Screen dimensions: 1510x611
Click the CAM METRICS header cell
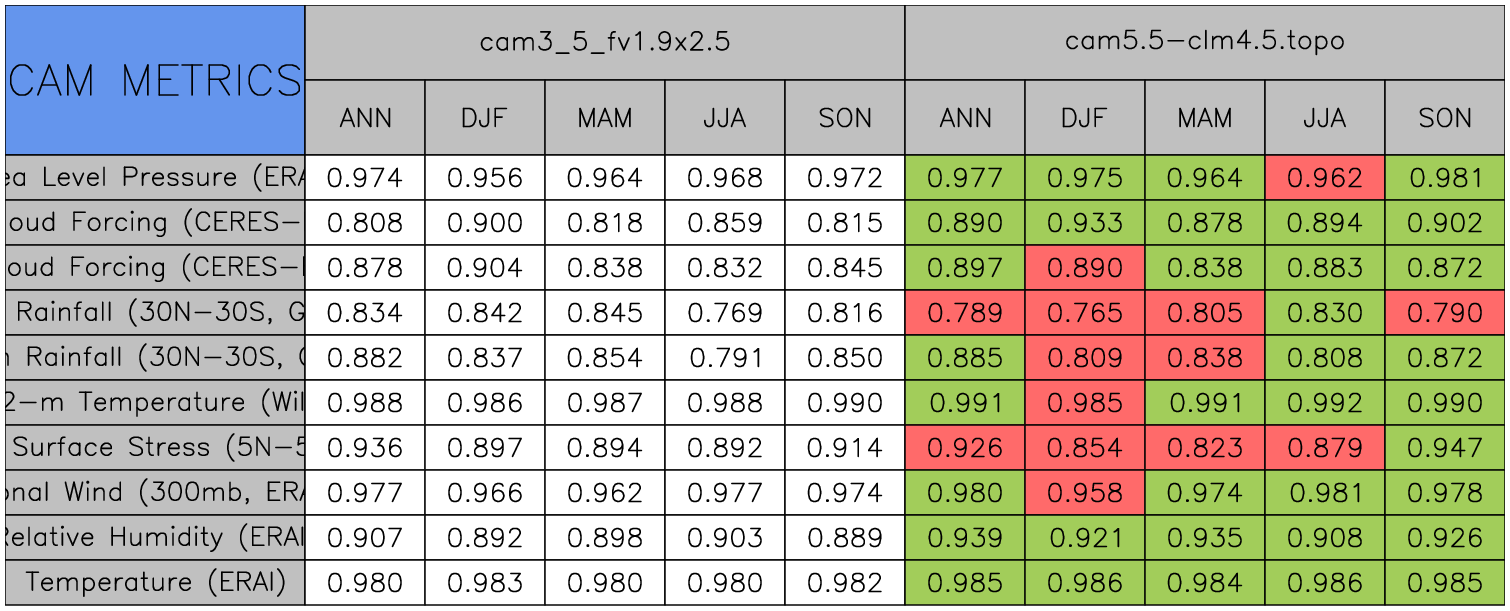(x=155, y=80)
